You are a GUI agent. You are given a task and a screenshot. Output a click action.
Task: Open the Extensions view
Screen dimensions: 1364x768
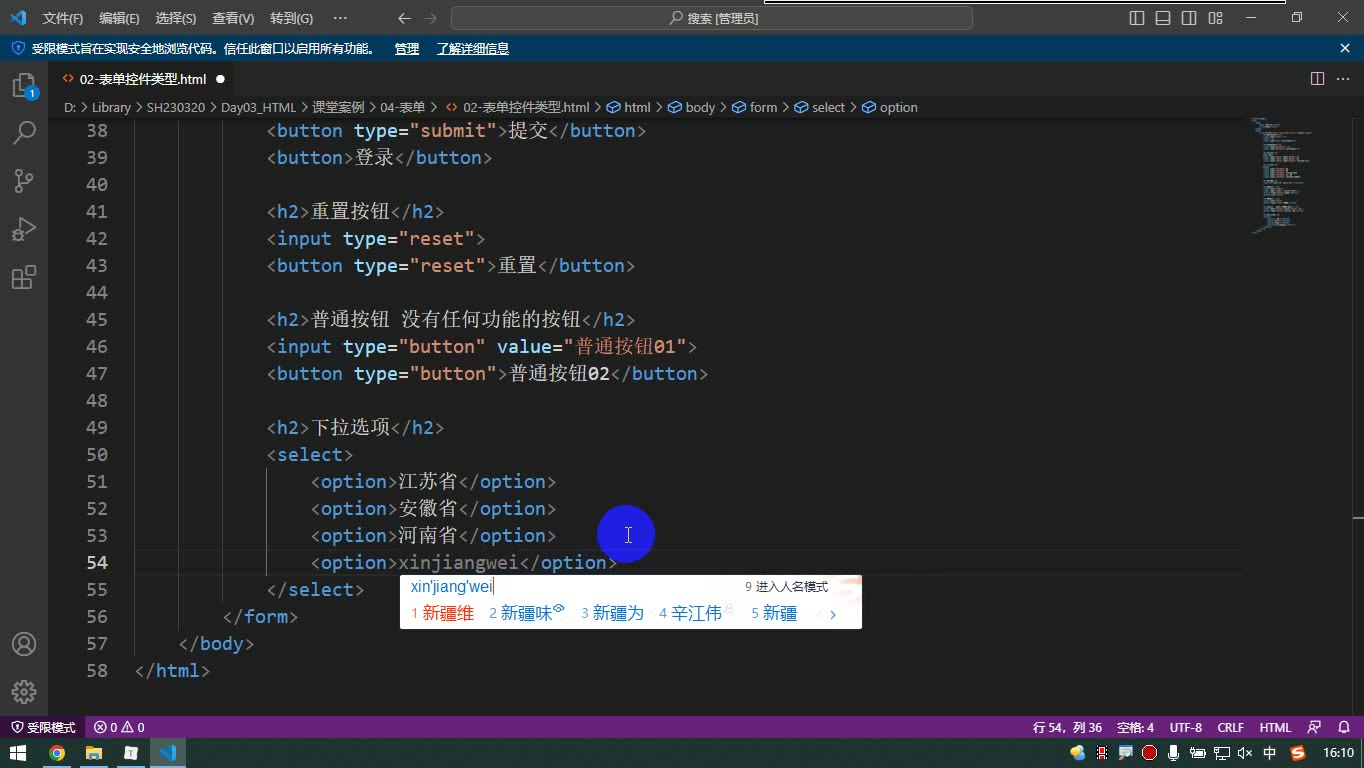tap(24, 277)
